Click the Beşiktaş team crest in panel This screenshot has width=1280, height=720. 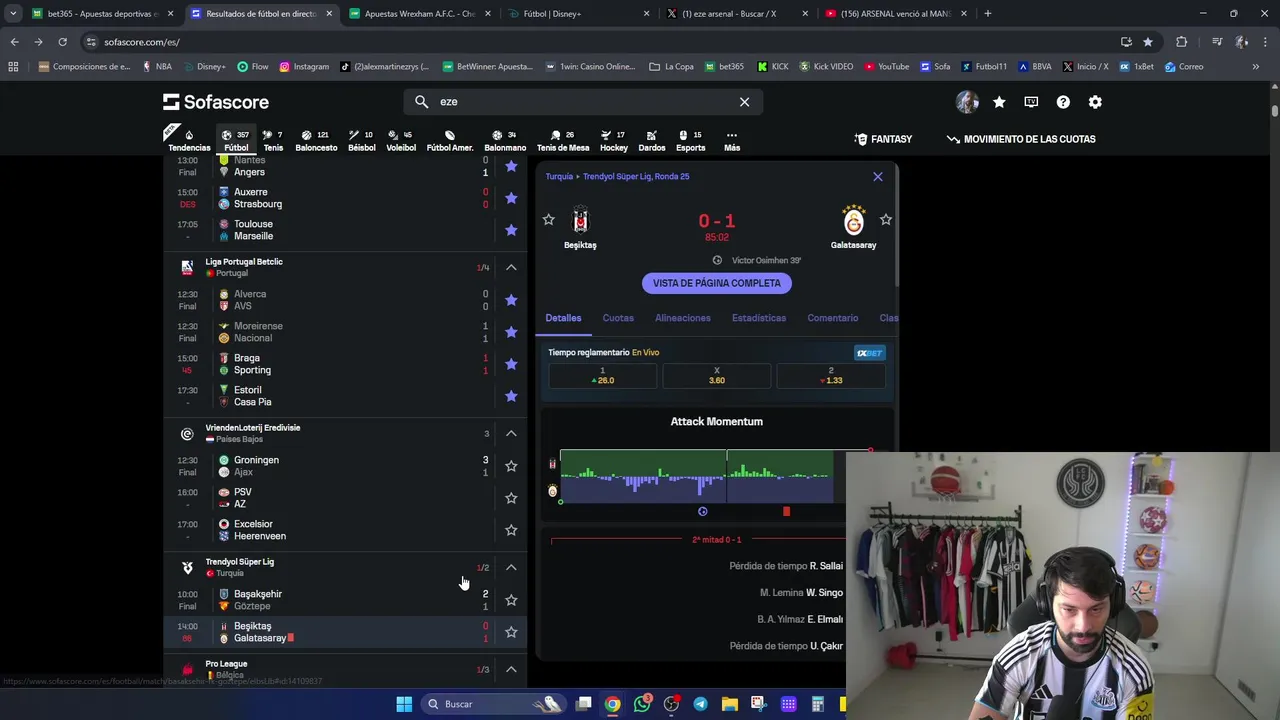(580, 220)
